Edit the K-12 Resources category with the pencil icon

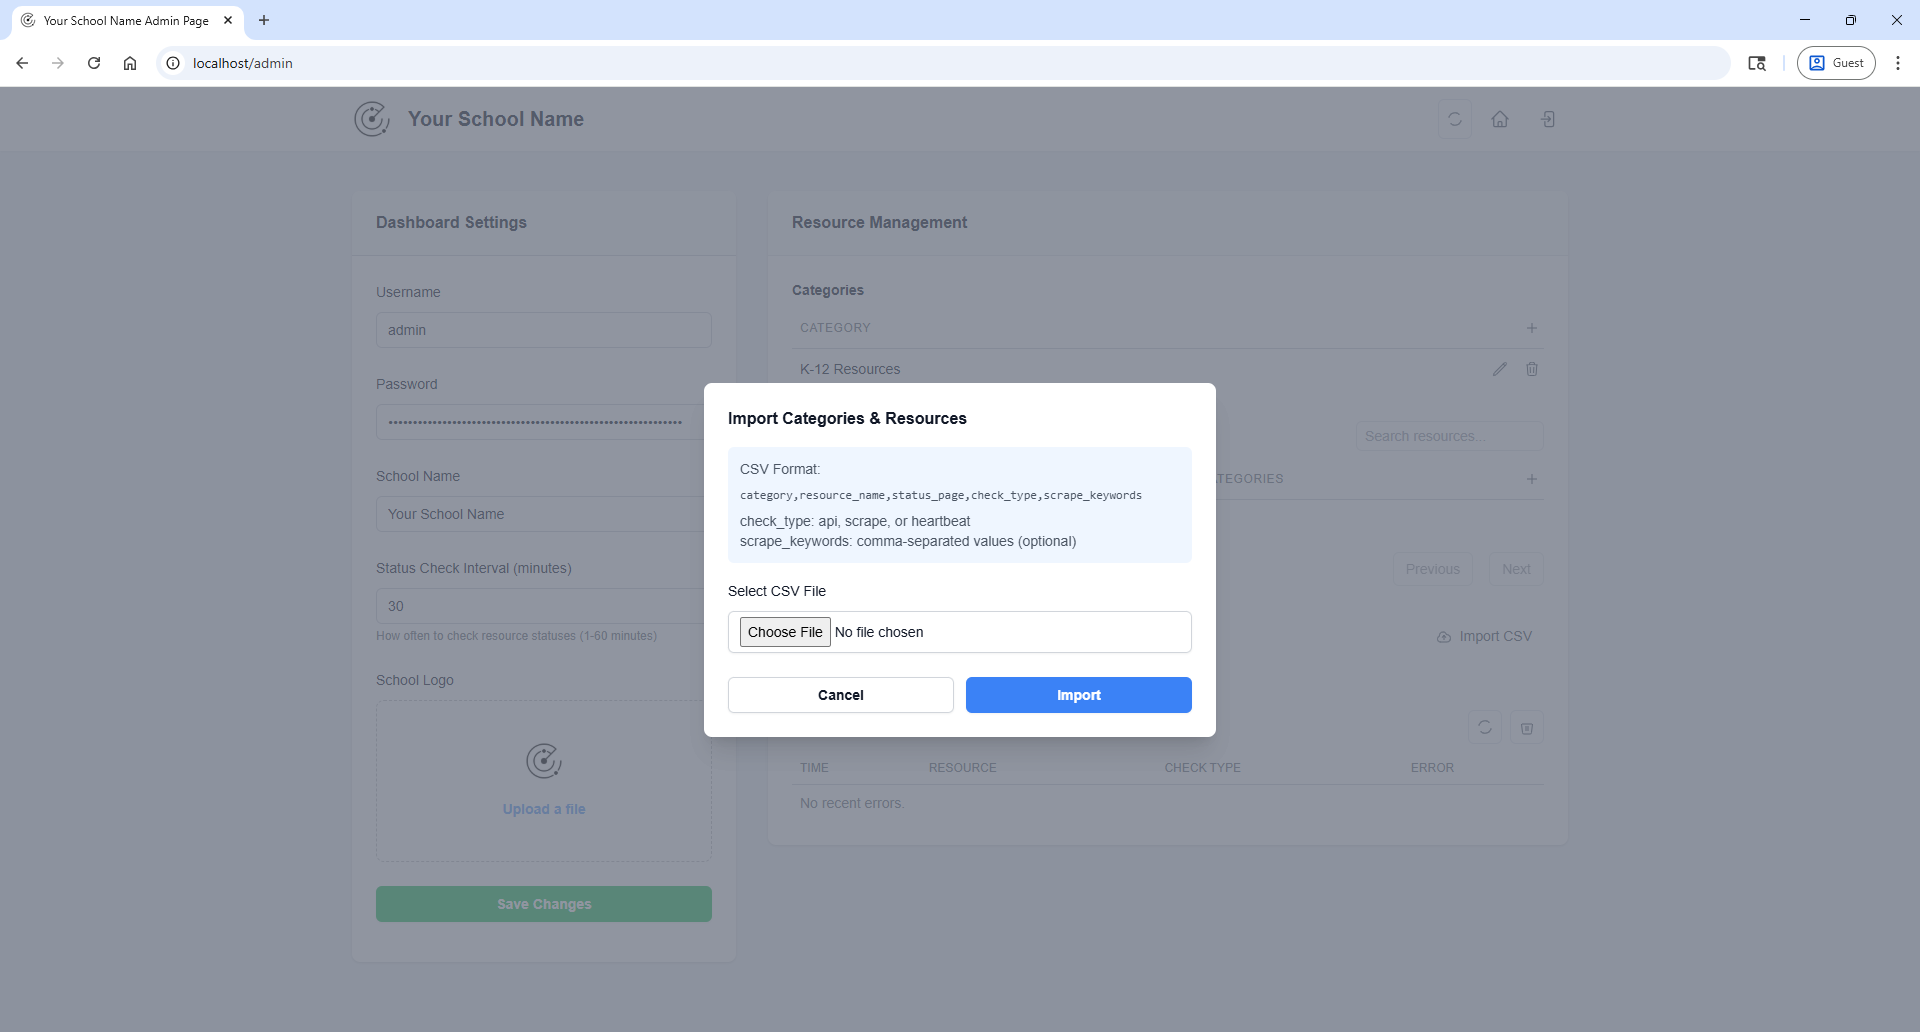[1499, 369]
